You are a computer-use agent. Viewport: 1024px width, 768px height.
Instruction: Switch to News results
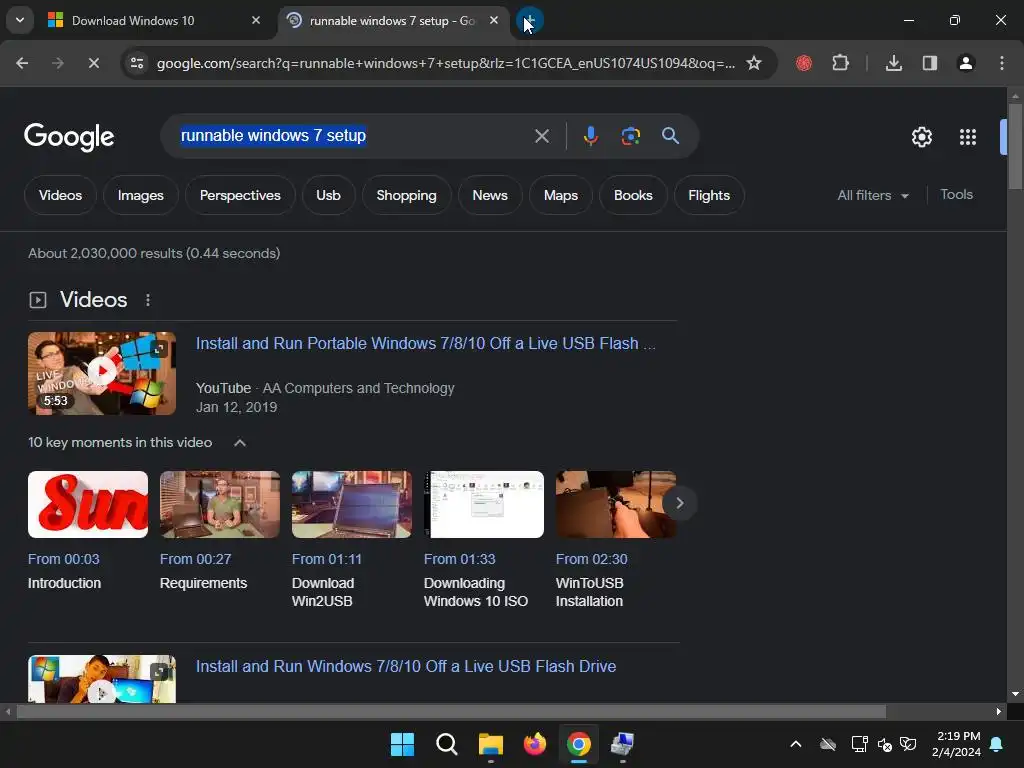tap(490, 195)
